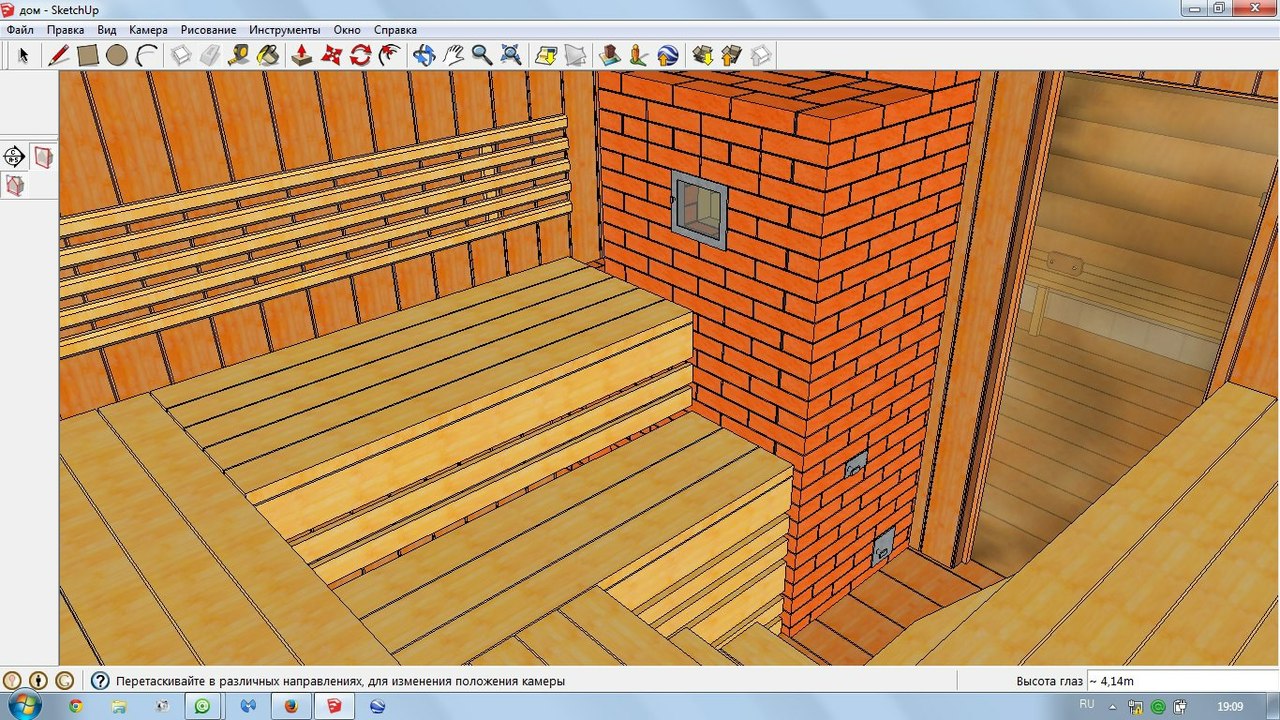Open the Инструменты menu
Image resolution: width=1280 pixels, height=720 pixels.
(285, 30)
